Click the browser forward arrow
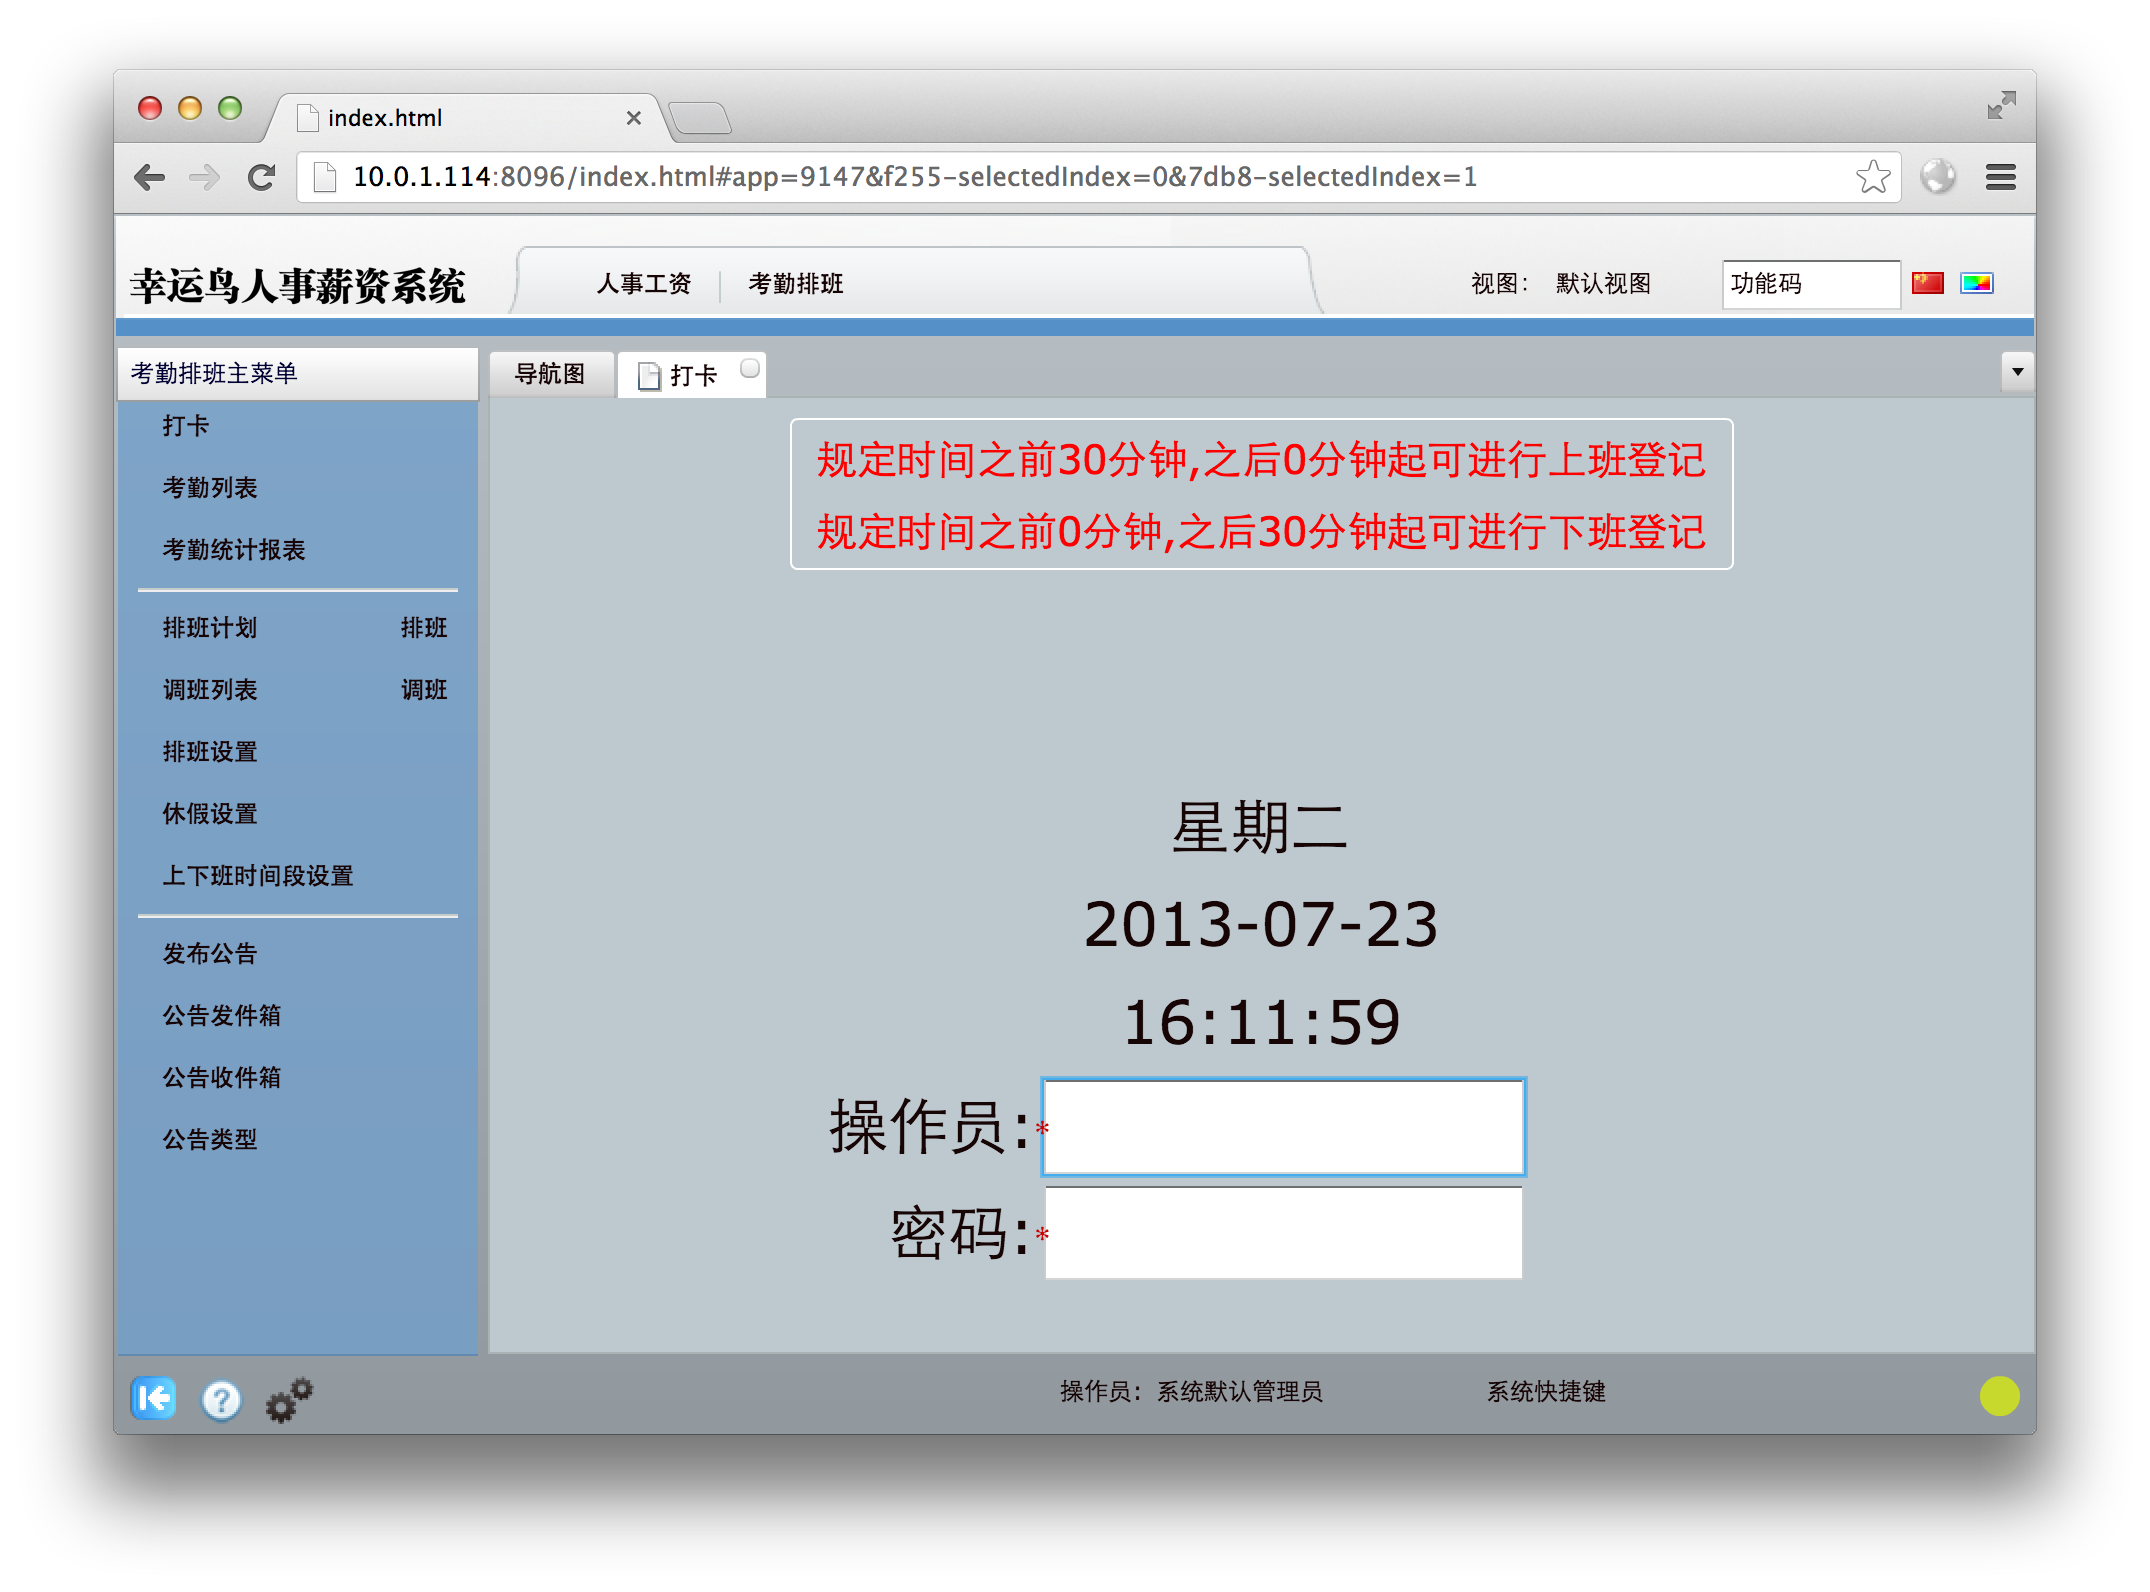The image size is (2150, 1592). click(205, 178)
